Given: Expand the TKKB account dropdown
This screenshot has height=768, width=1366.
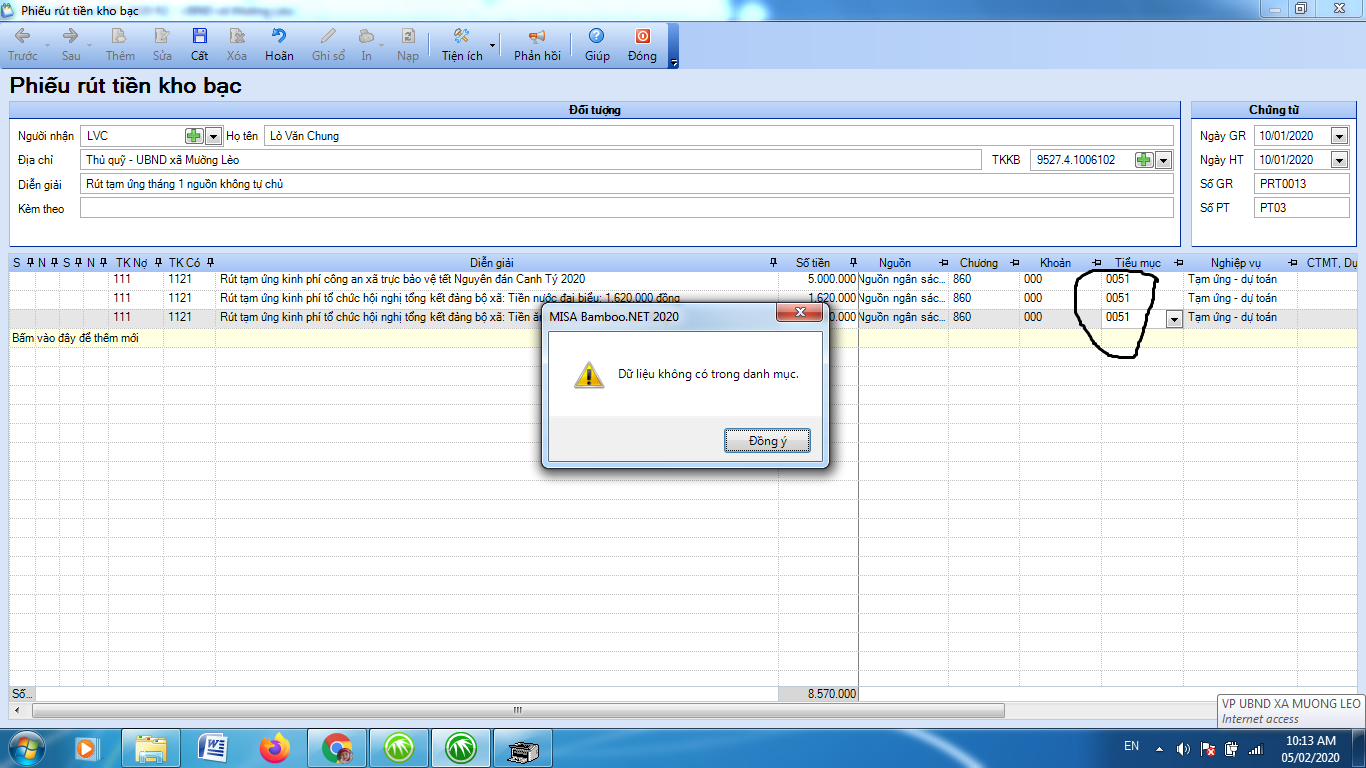Looking at the screenshot, I should [1162, 160].
